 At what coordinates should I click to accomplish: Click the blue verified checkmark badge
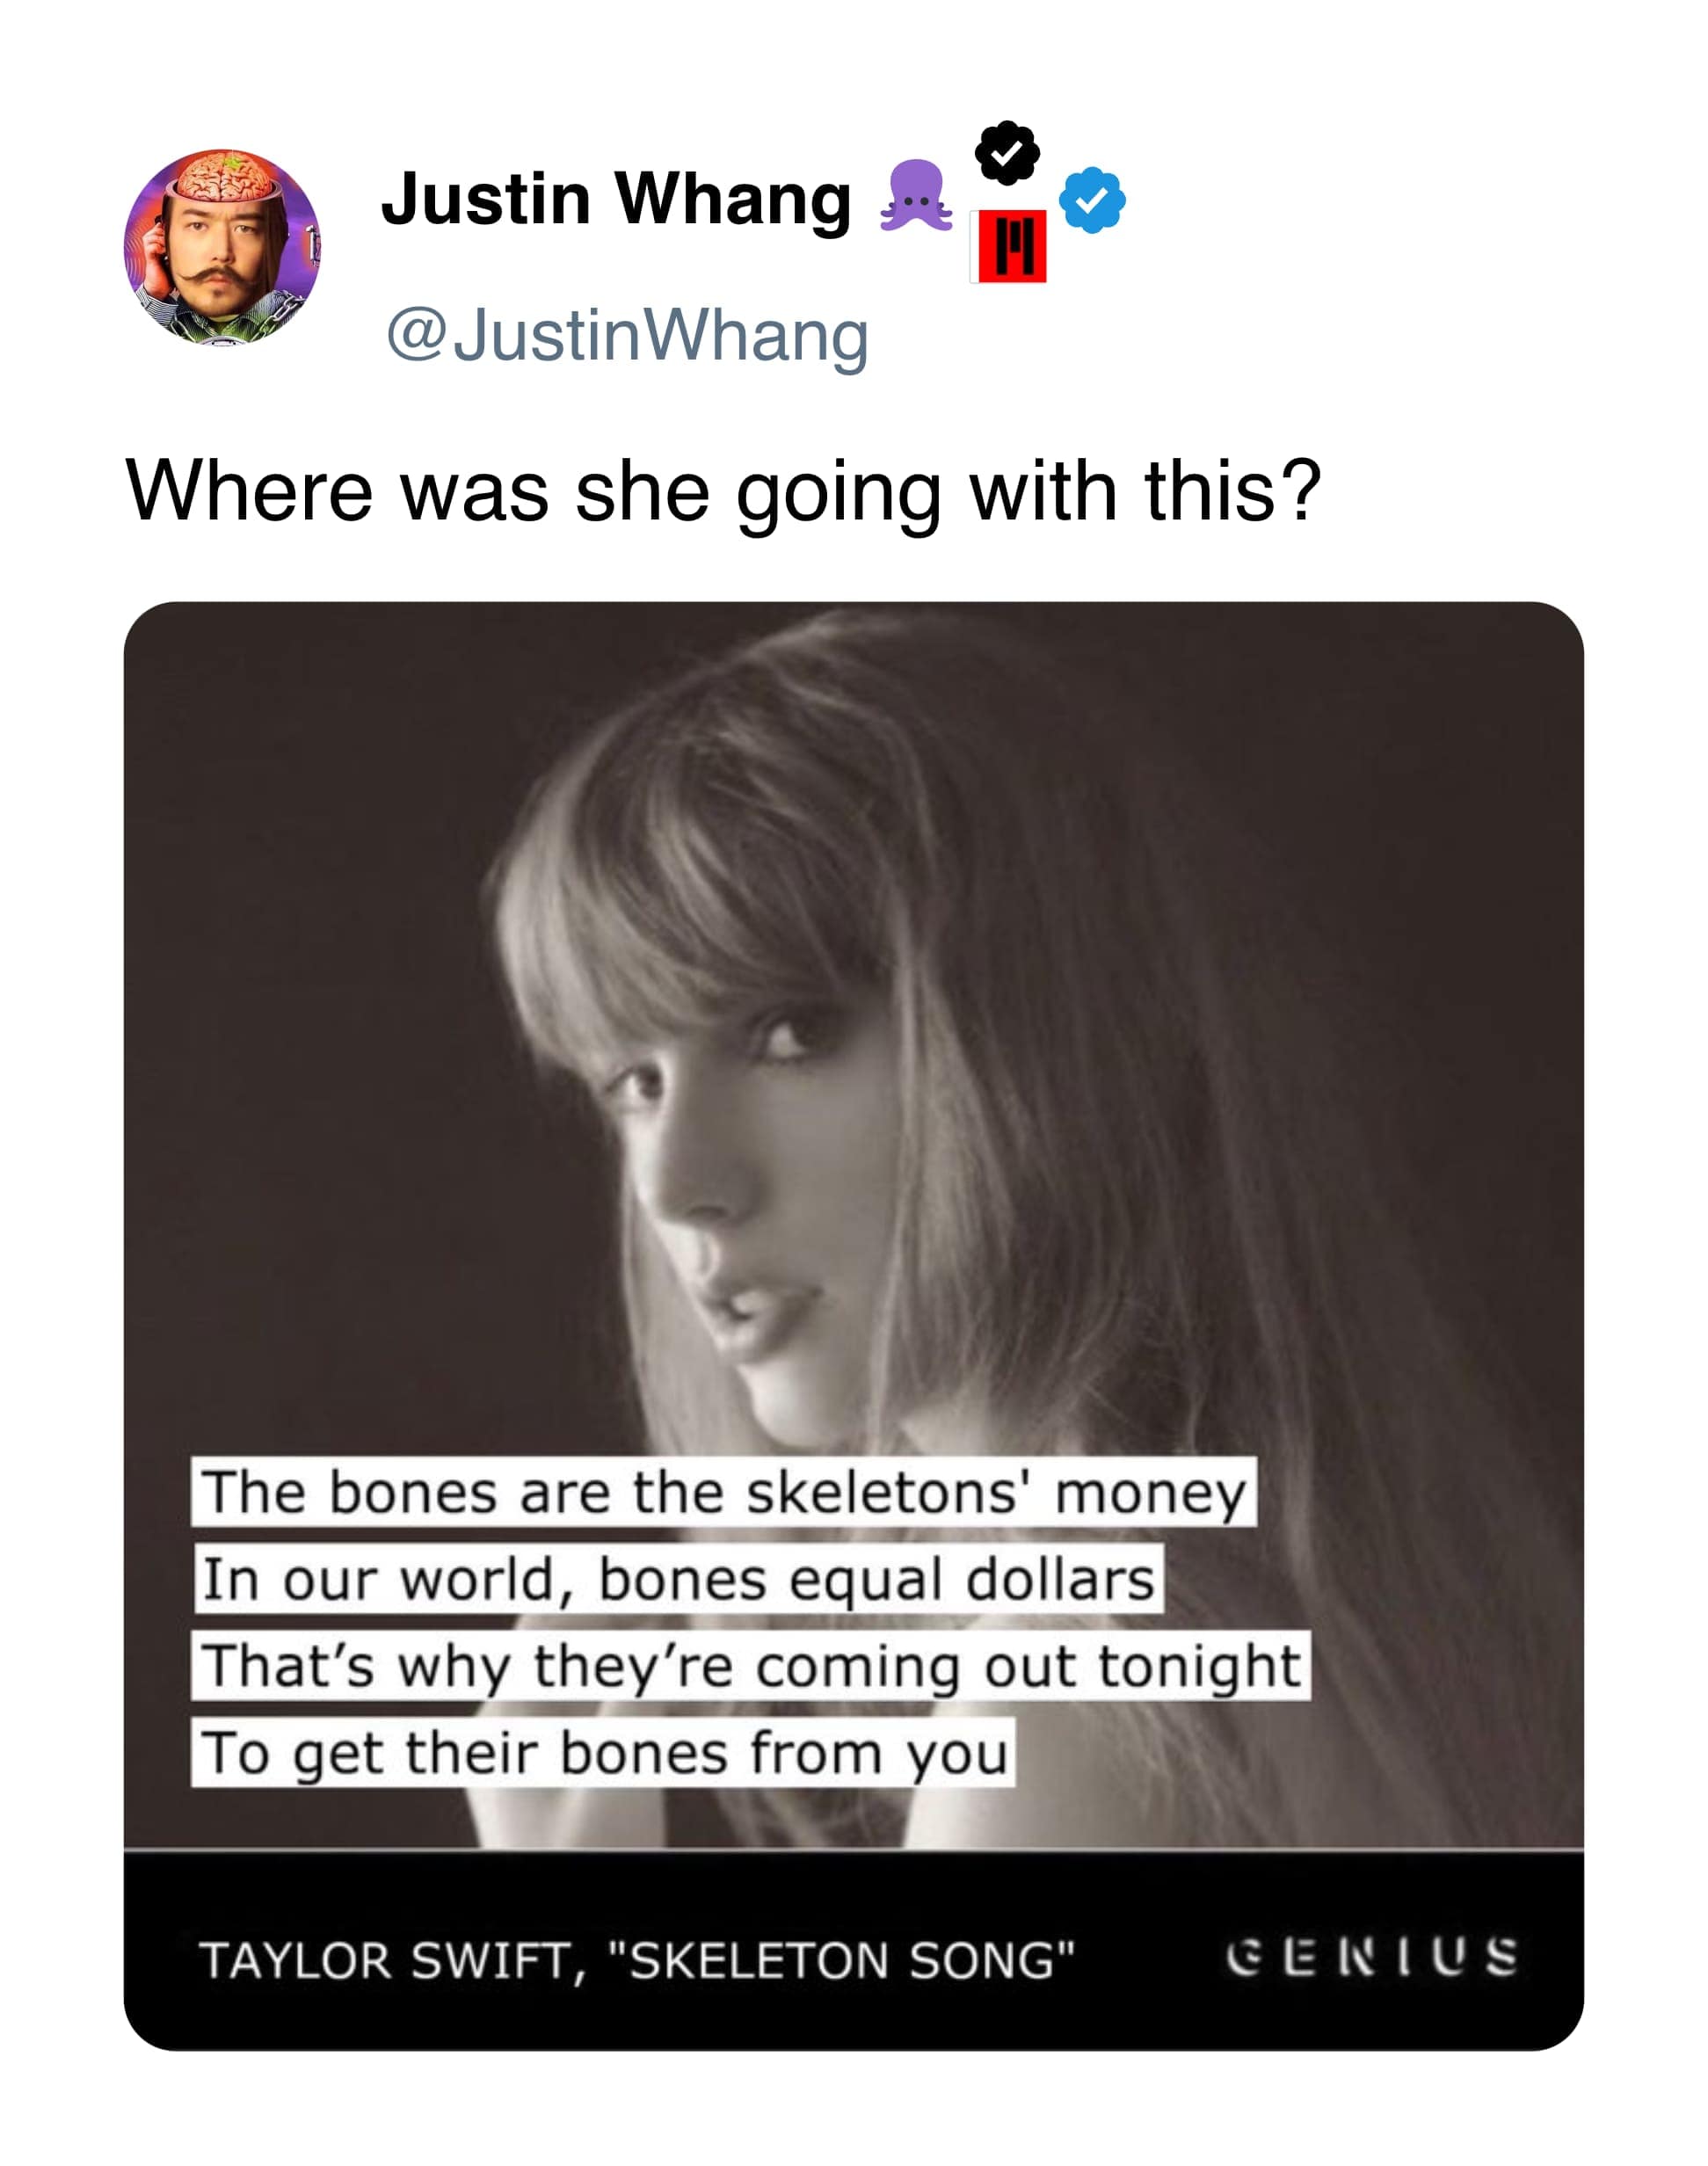1092,200
